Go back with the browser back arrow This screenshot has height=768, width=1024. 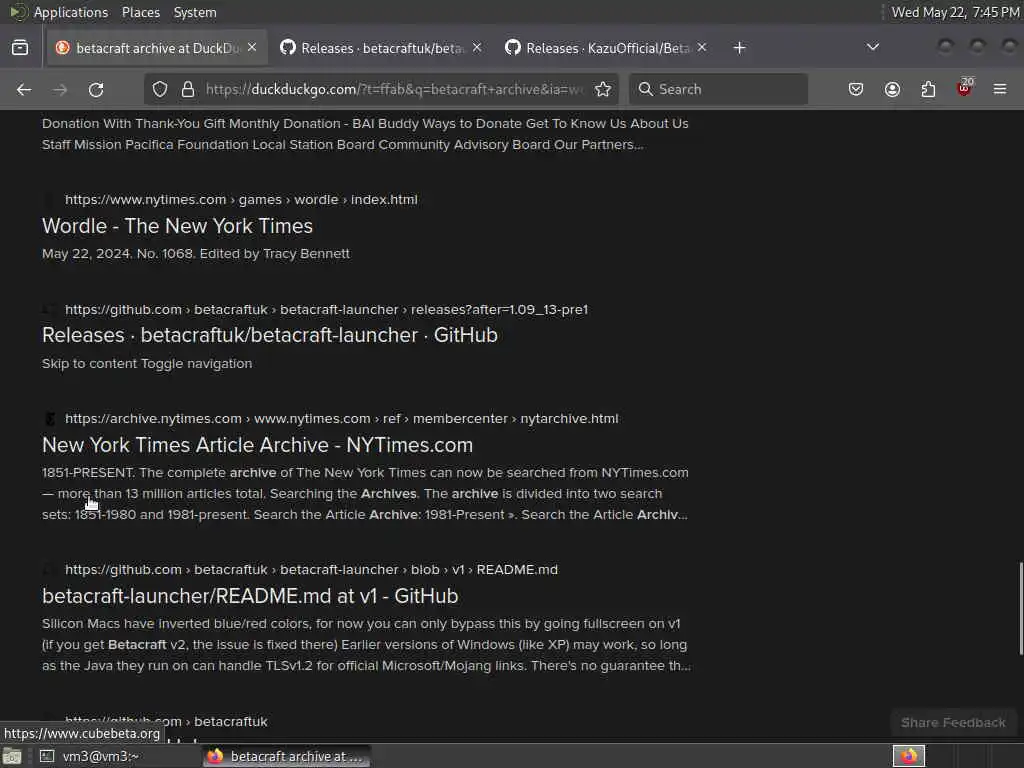[24, 89]
